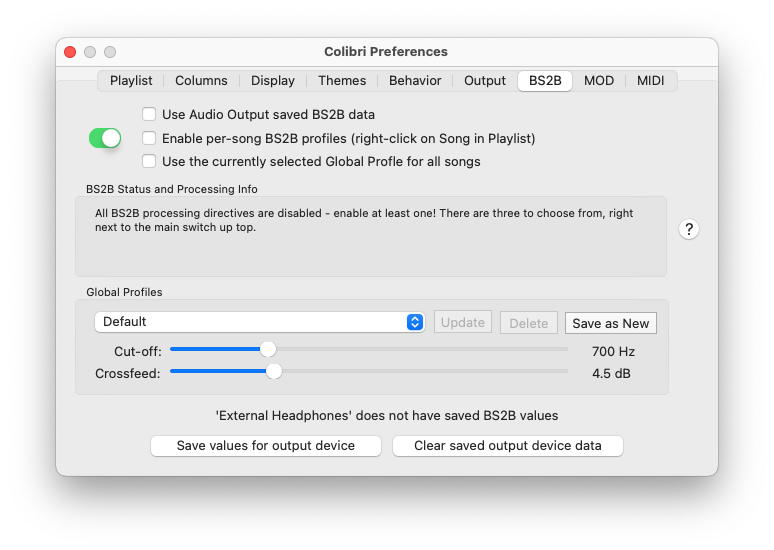
Task: Select the MIDI tab
Action: pos(650,80)
